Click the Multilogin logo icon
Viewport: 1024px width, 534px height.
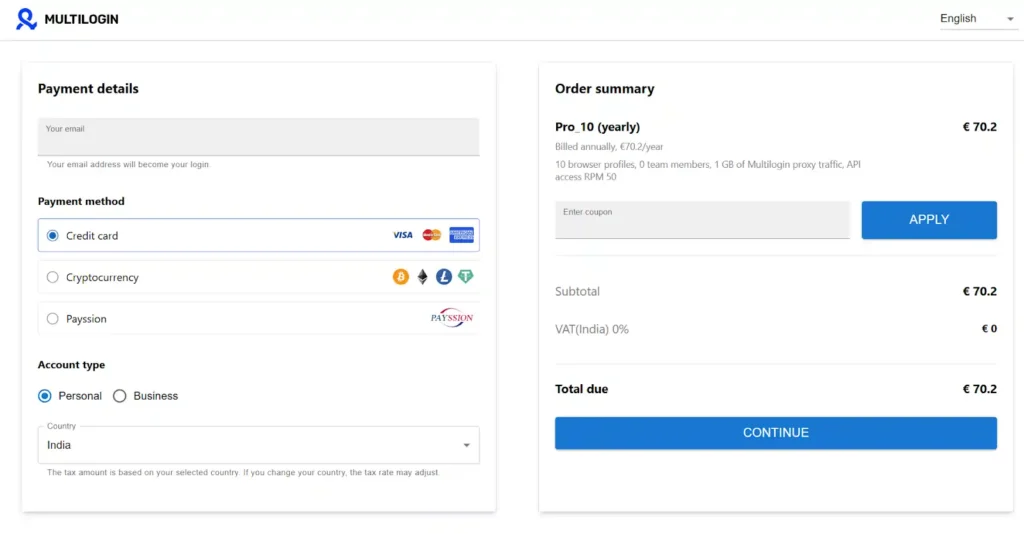pyautogui.click(x=26, y=19)
